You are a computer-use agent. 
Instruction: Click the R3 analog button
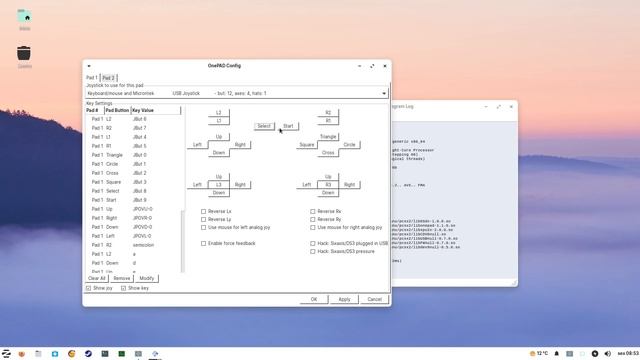pos(328,185)
